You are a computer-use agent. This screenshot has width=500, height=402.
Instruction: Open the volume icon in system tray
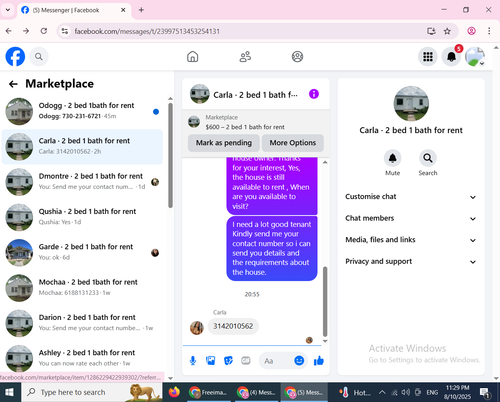click(406, 392)
